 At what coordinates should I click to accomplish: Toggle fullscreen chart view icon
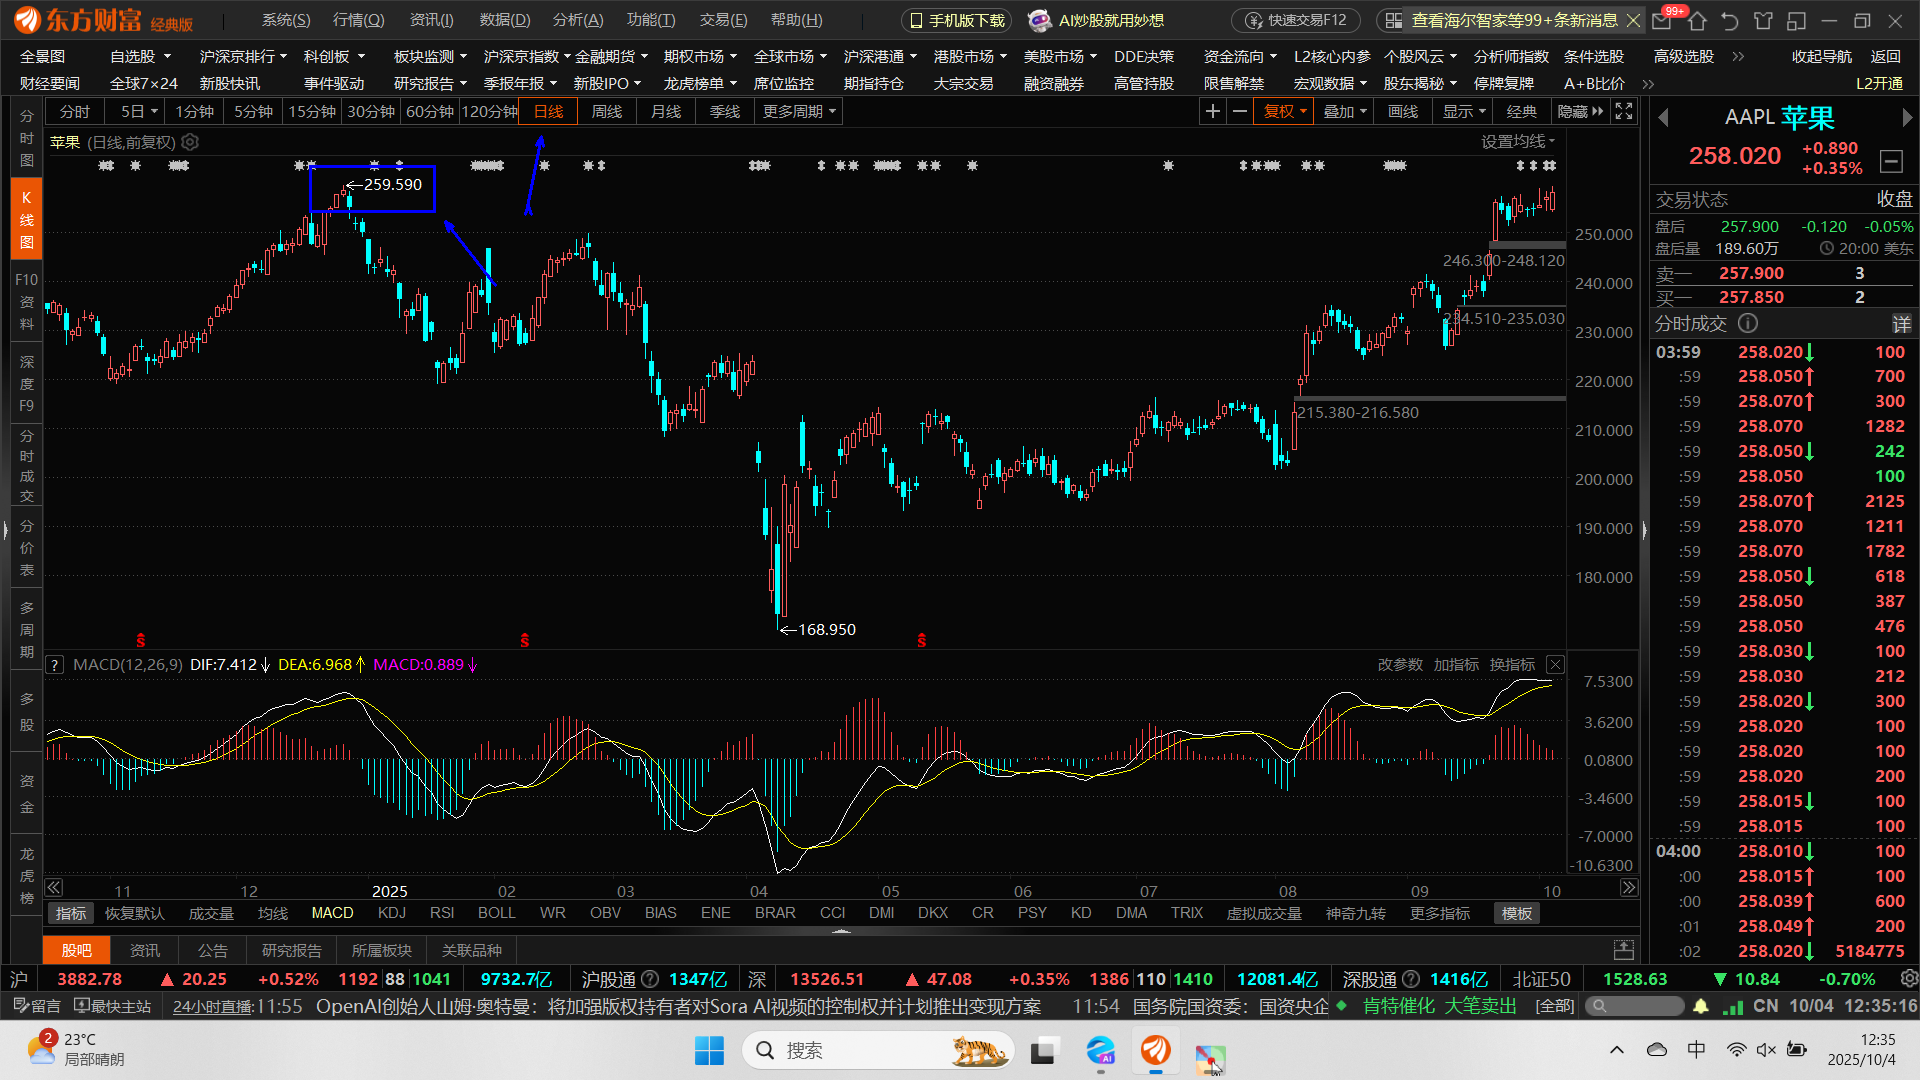(x=1624, y=112)
